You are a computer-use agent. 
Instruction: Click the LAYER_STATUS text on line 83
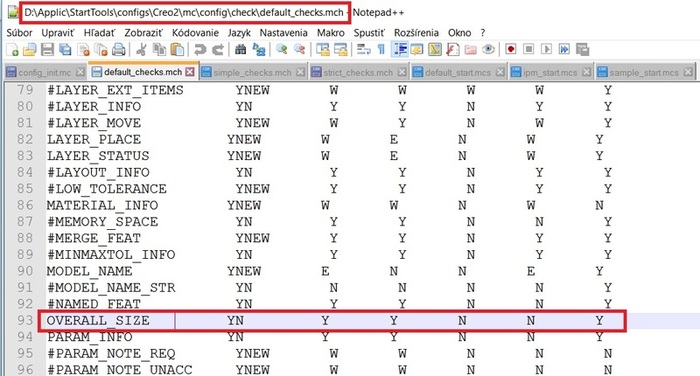pyautogui.click(x=98, y=156)
